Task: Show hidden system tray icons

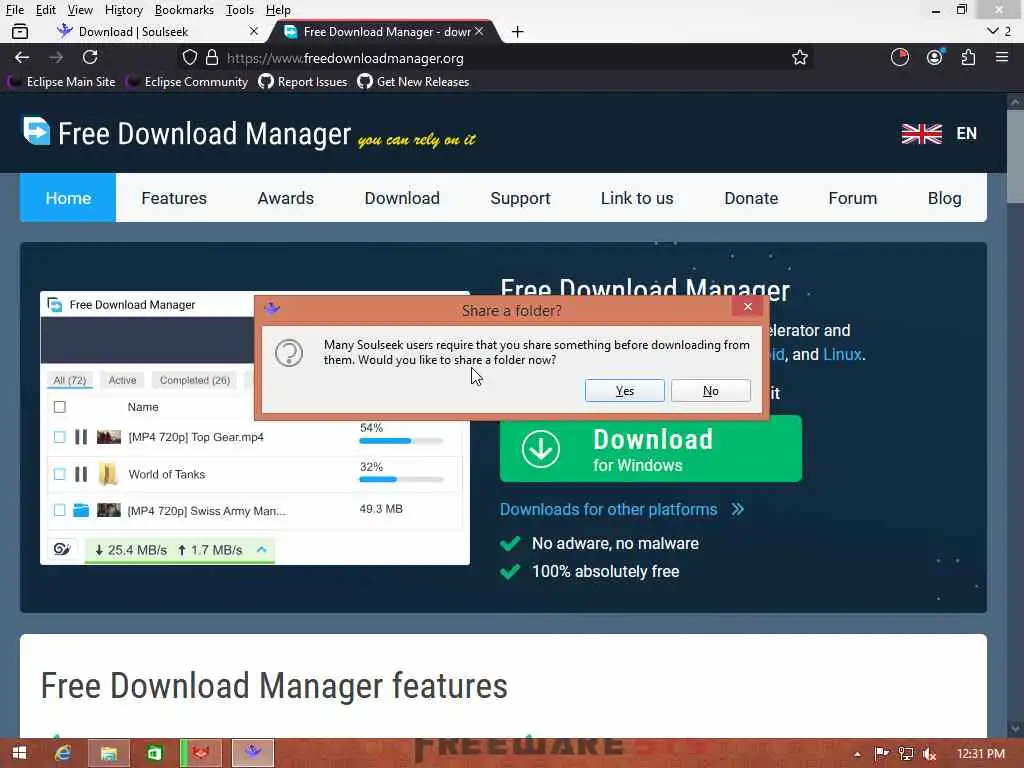Action: pos(857,754)
